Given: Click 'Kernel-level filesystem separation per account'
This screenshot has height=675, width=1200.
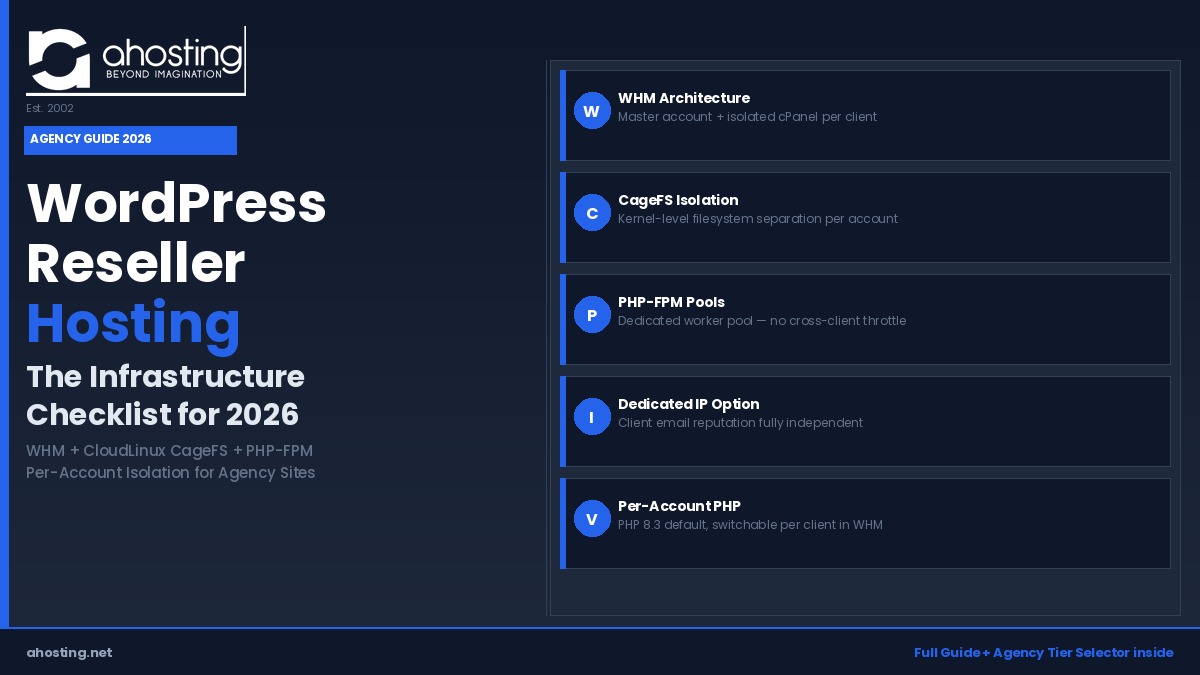Looking at the screenshot, I should pos(758,219).
